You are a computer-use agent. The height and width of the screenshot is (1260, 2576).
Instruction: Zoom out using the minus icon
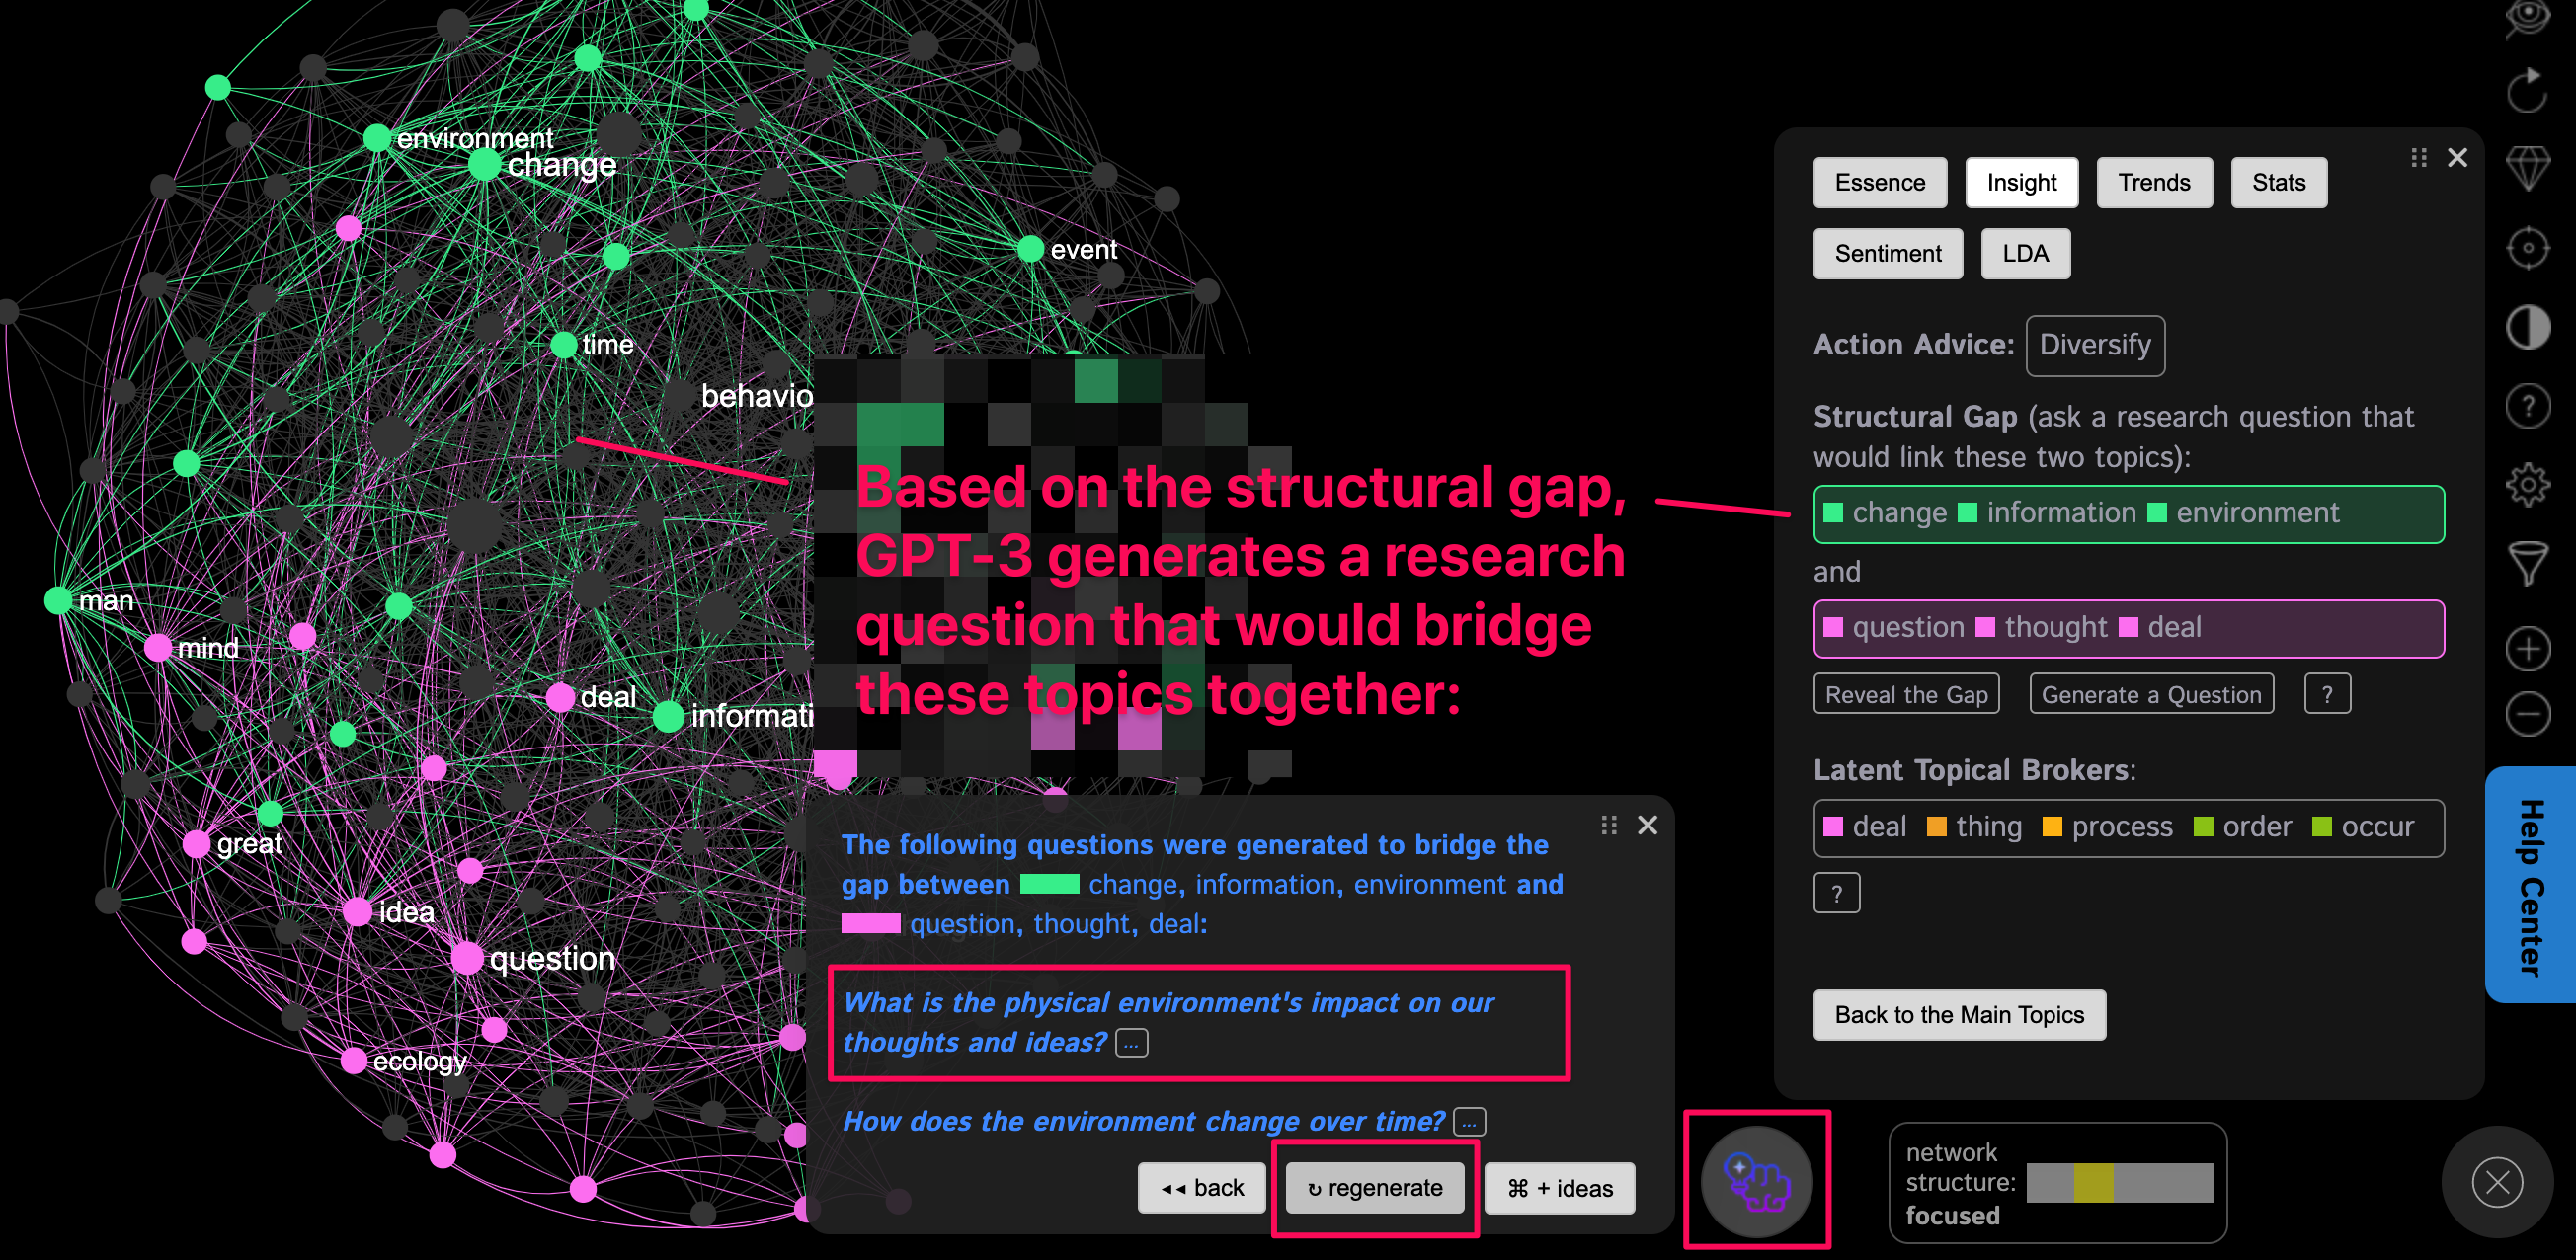pos(2528,714)
